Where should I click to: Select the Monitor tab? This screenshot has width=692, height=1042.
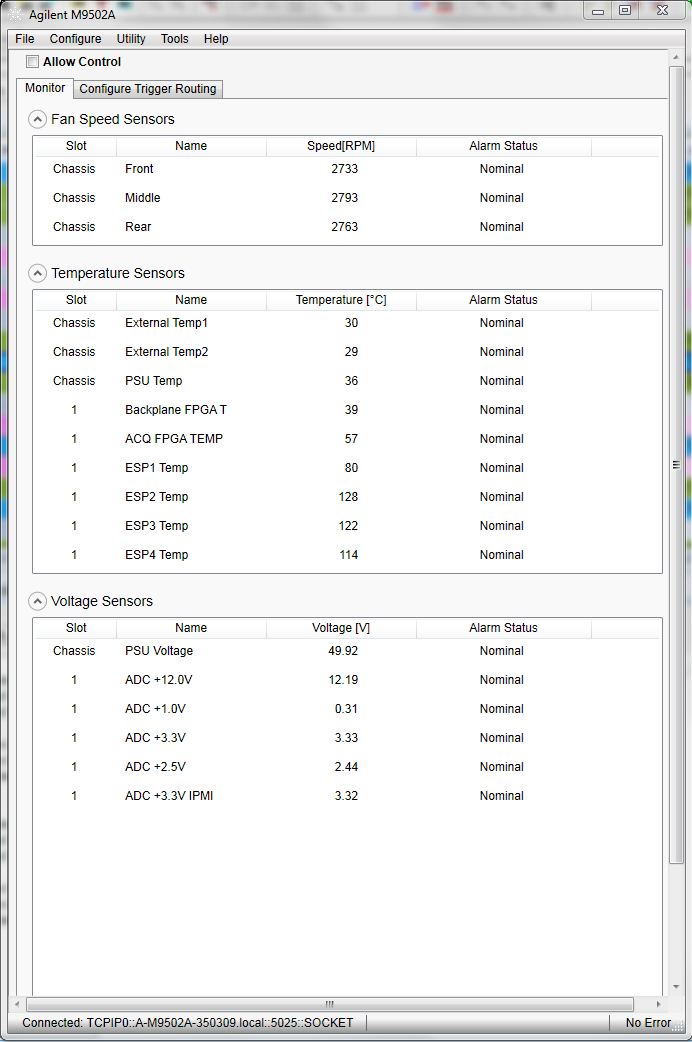point(45,88)
